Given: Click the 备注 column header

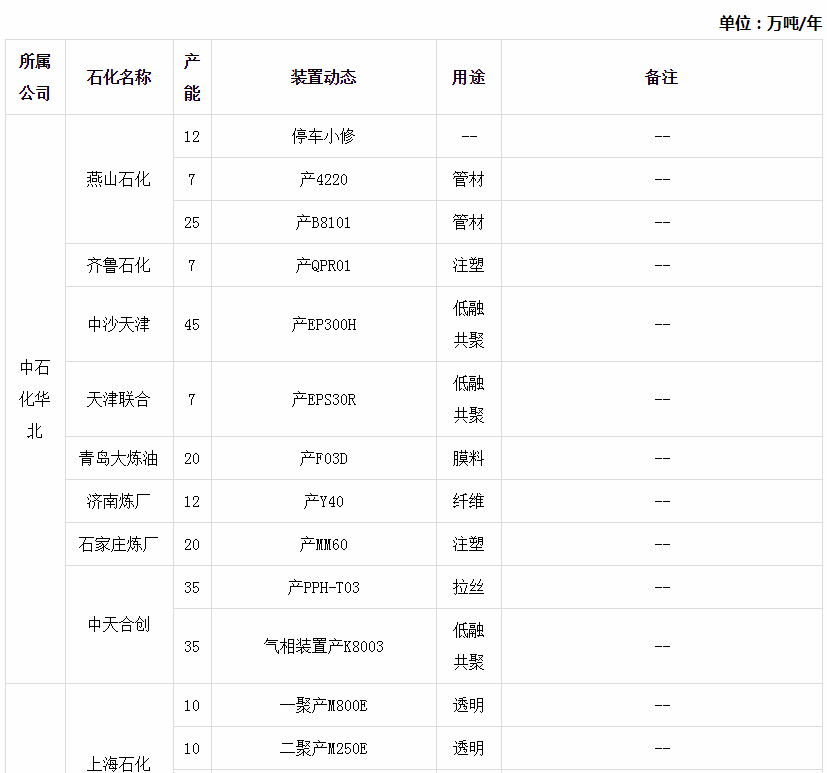Looking at the screenshot, I should (661, 77).
